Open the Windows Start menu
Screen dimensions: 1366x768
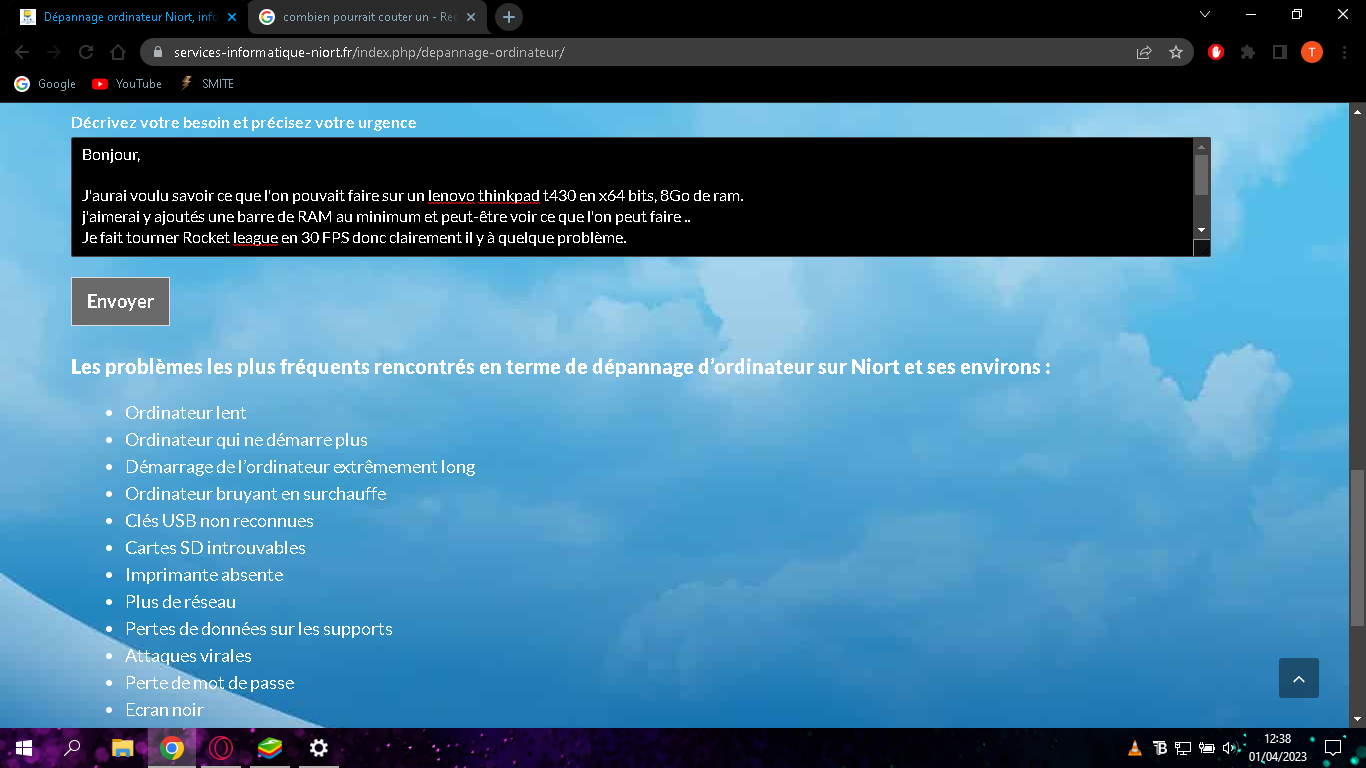[23, 748]
